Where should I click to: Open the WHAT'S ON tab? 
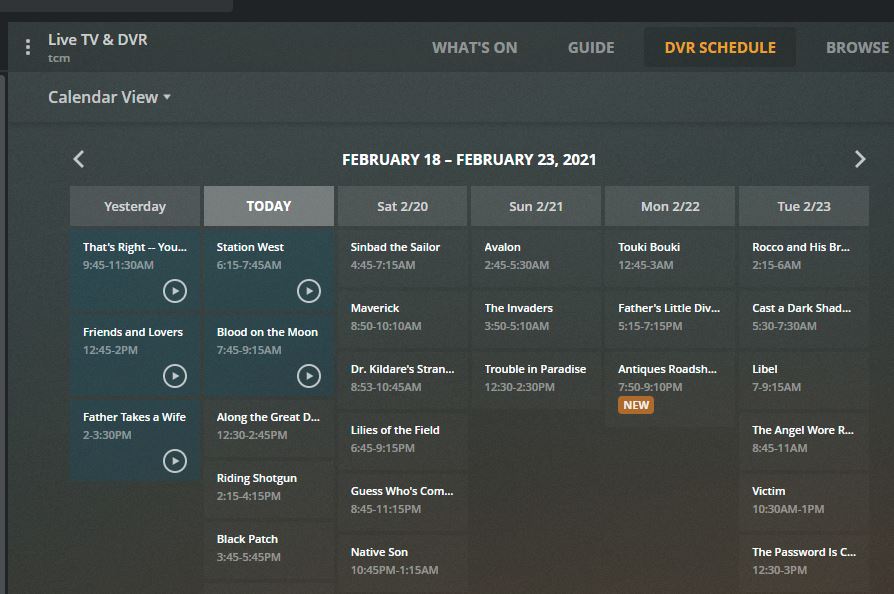click(x=474, y=47)
